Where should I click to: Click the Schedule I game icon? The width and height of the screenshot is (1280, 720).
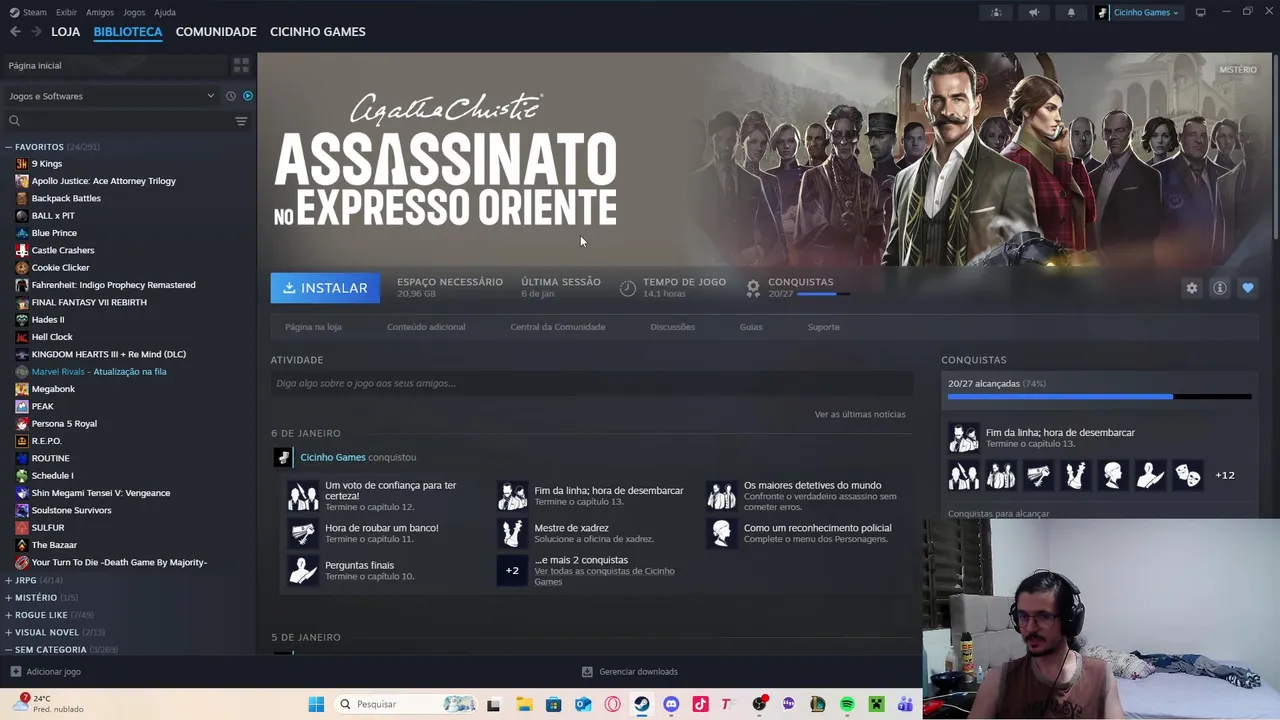[22, 476]
